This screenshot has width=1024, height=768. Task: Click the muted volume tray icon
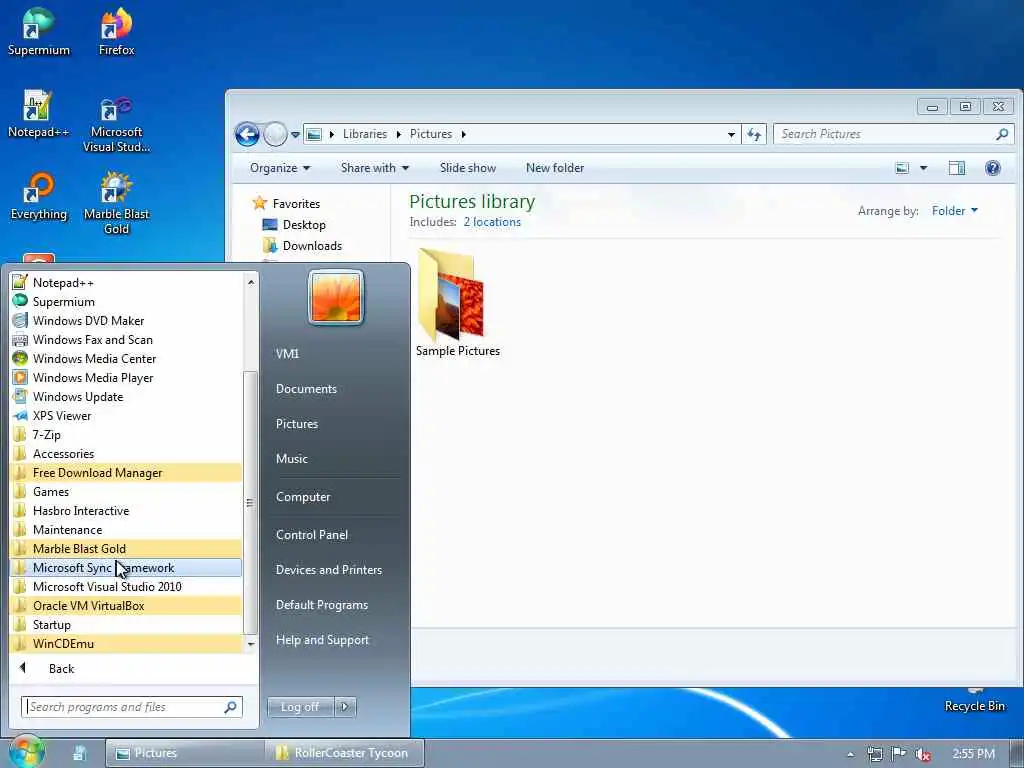922,754
